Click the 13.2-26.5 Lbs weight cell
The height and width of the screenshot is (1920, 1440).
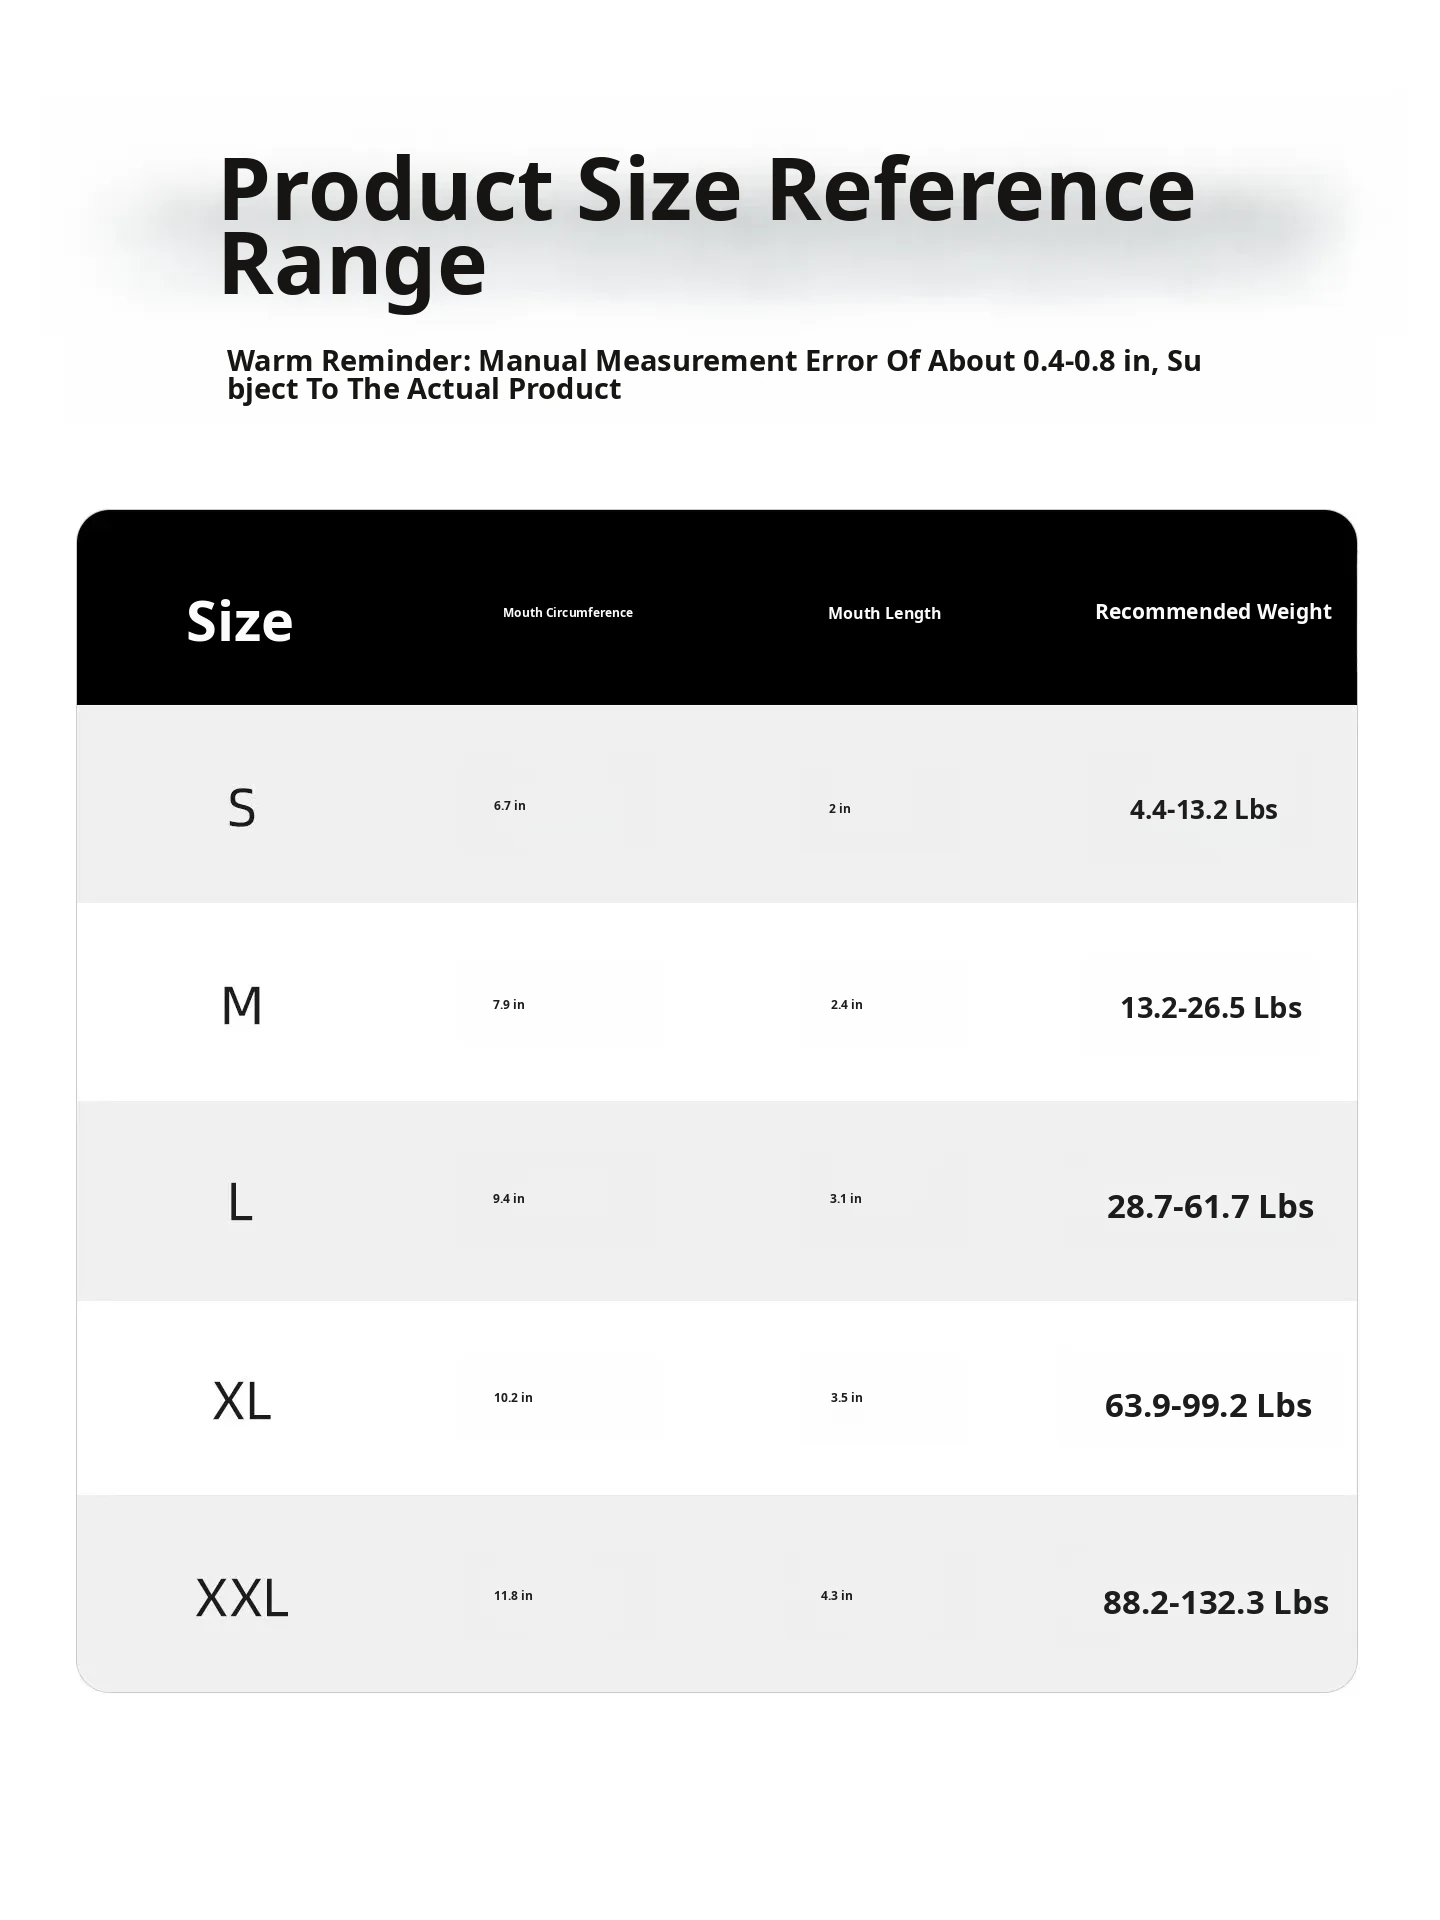coord(1211,1007)
